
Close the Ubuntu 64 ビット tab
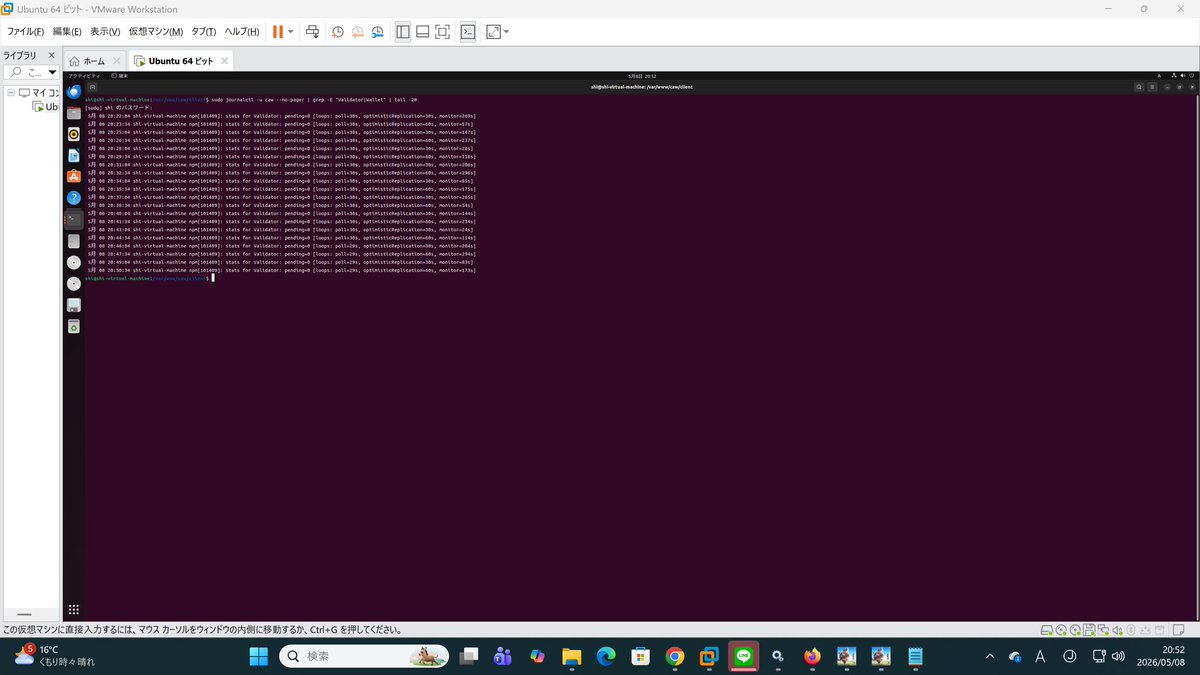(x=225, y=61)
